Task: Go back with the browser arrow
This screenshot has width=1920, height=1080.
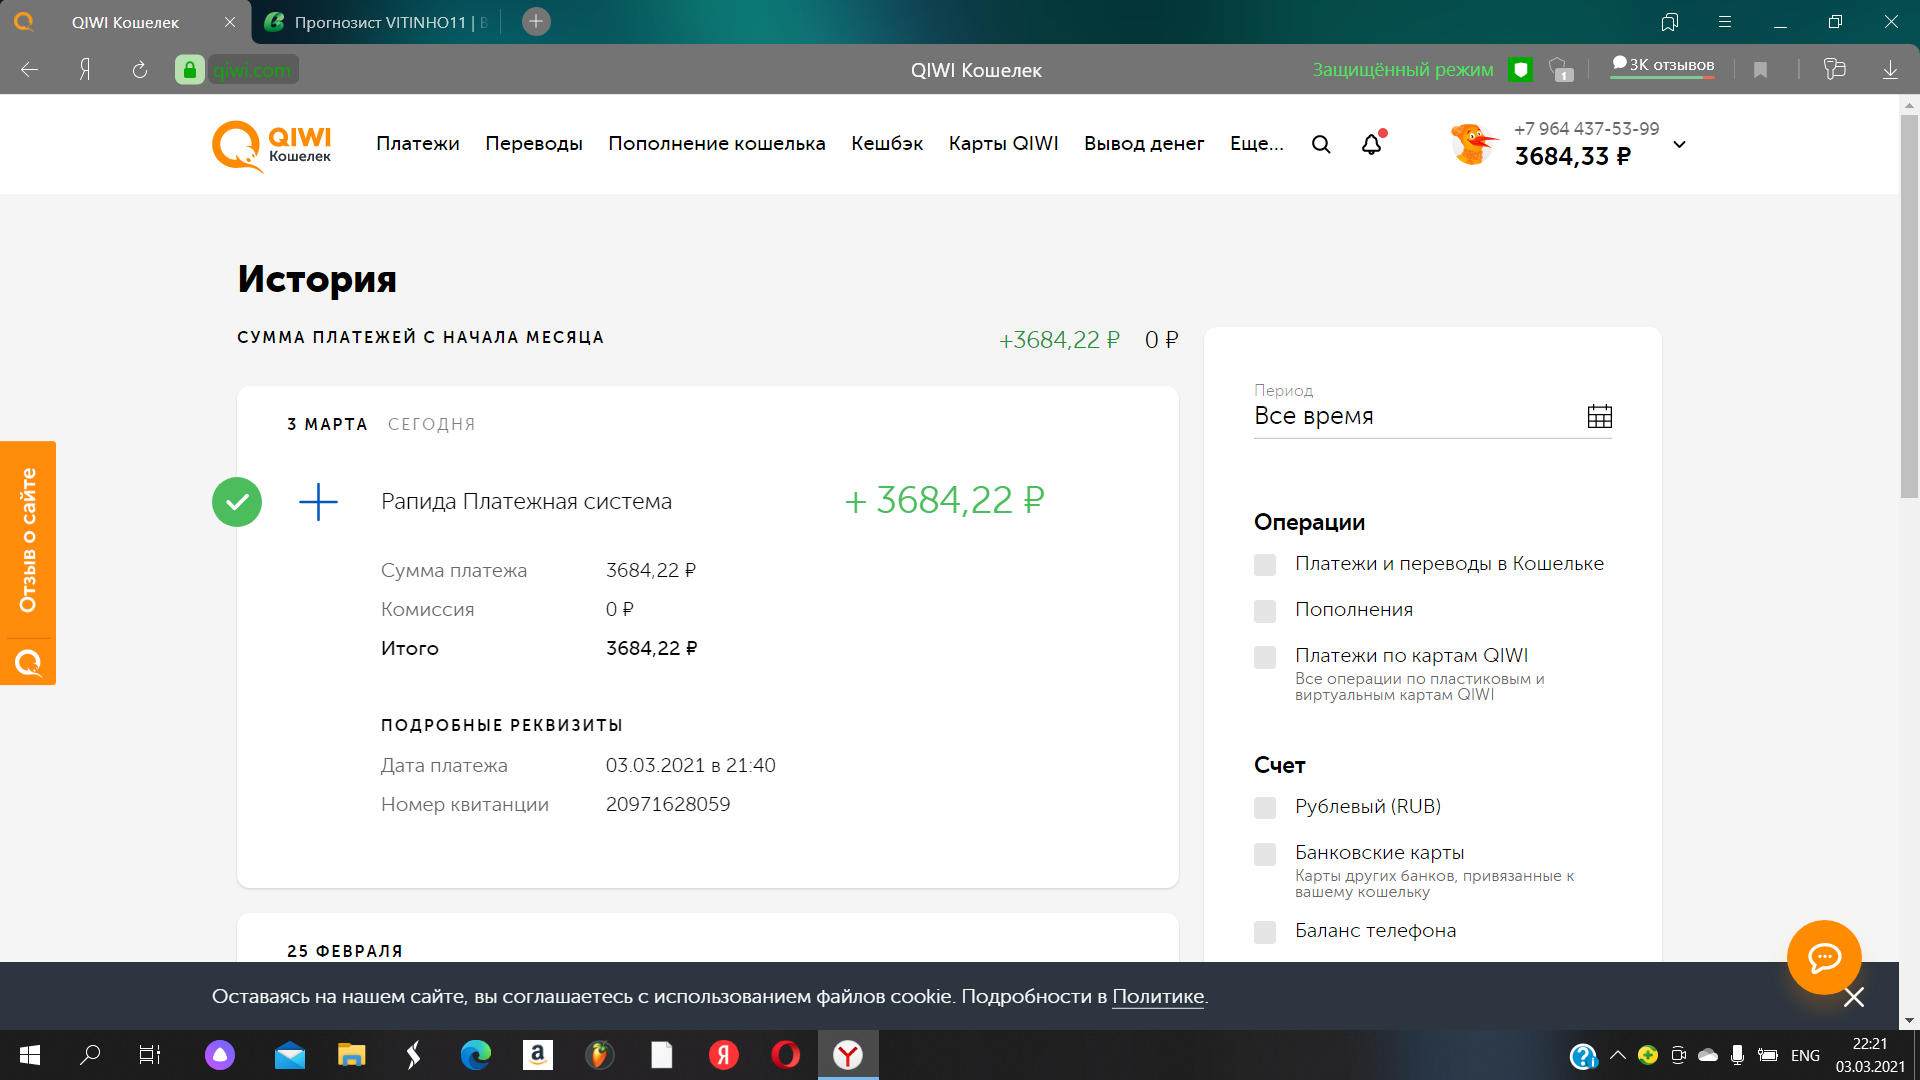Action: click(x=30, y=70)
